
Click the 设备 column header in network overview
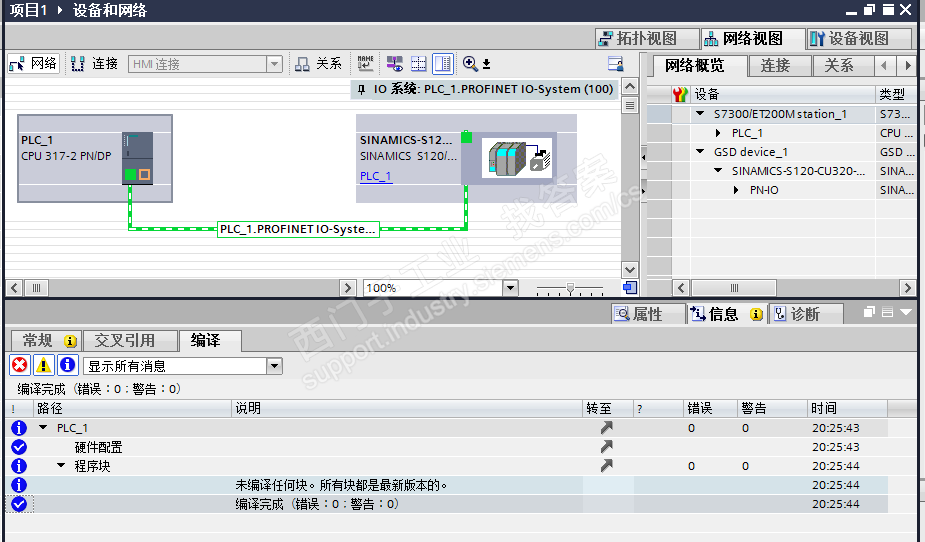[x=782, y=94]
